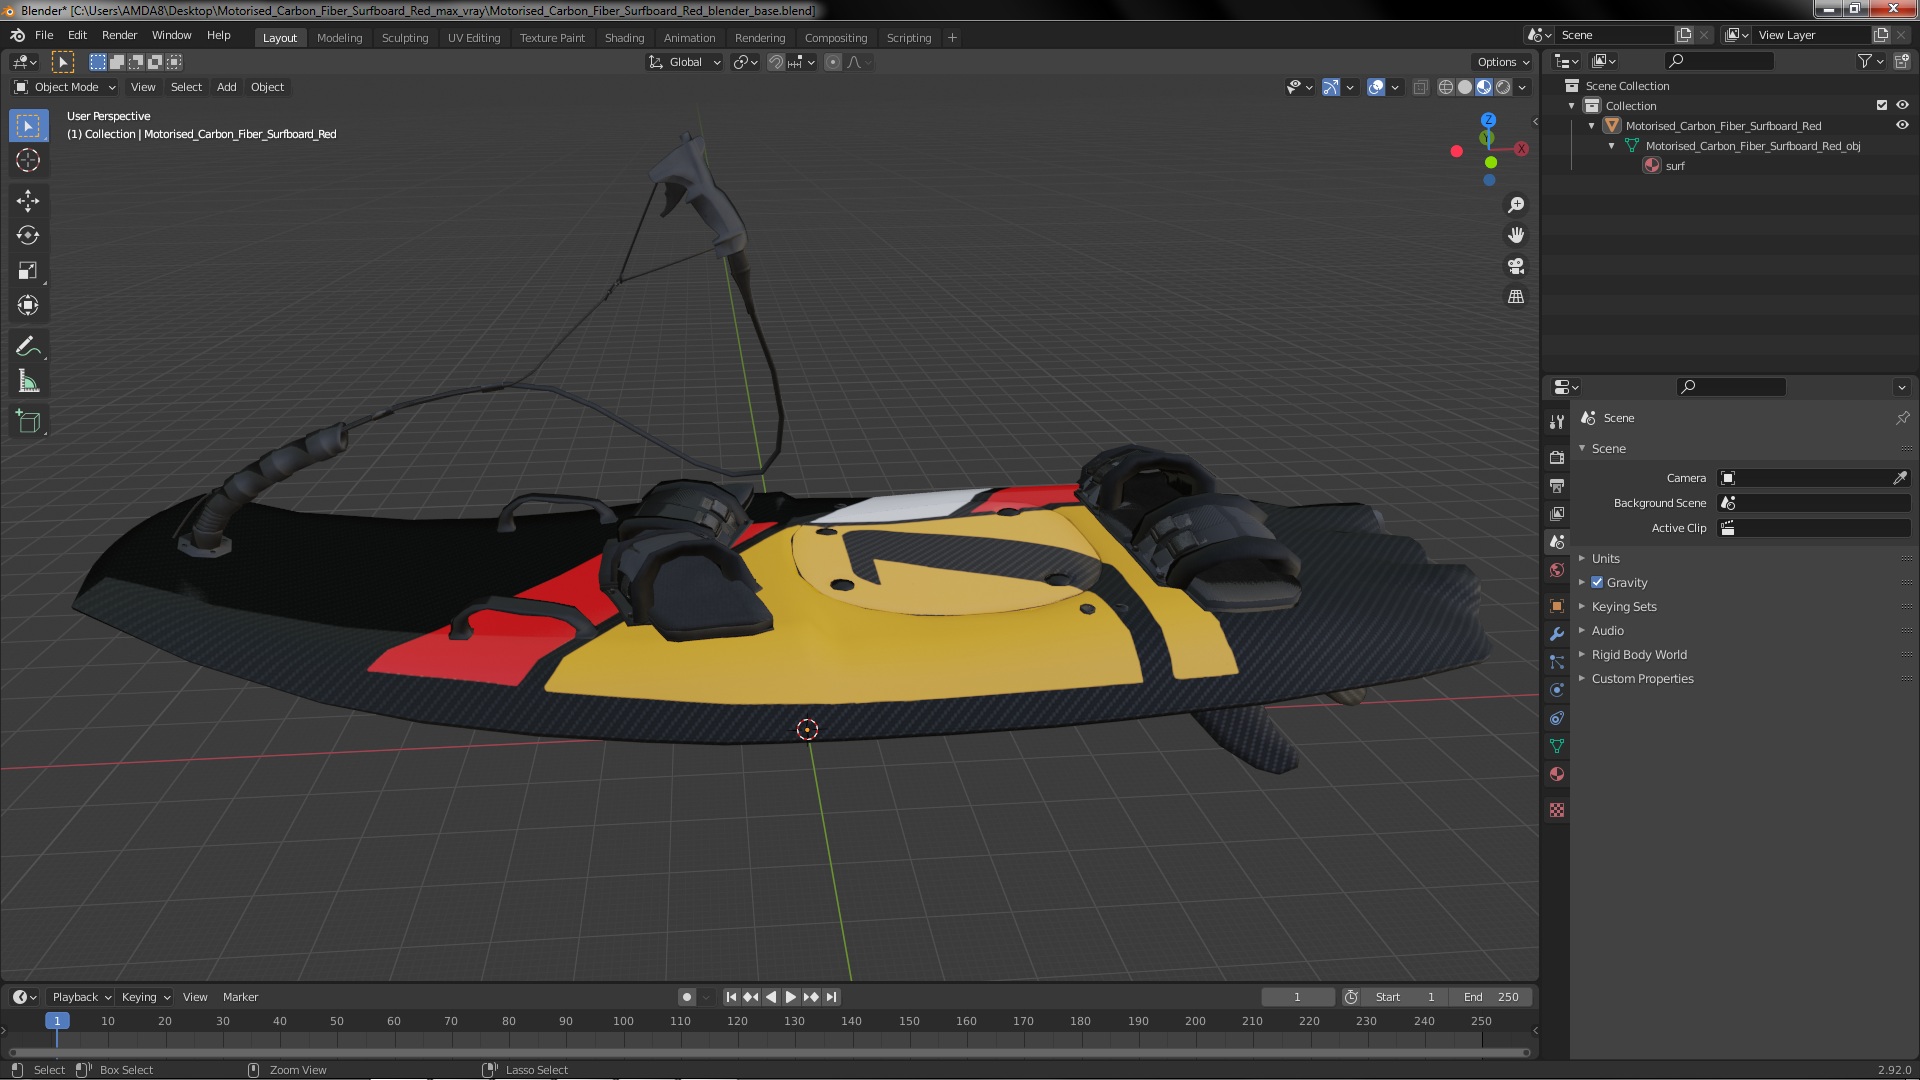
Task: Hide Motorised_Carbon_Fiber_Surfboard_Red object with eye icon
Action: 1902,126
